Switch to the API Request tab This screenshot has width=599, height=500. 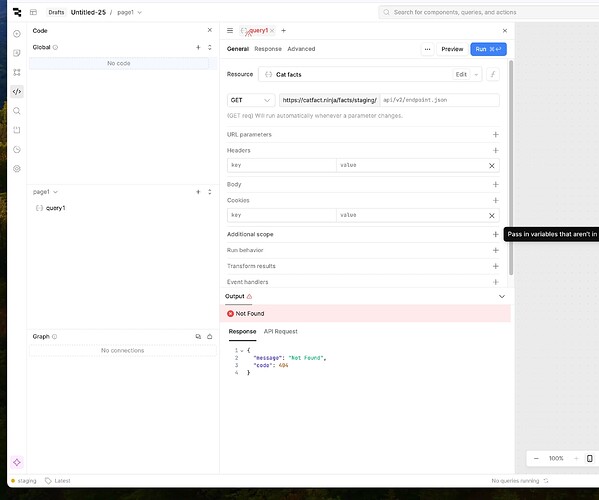[280, 332]
